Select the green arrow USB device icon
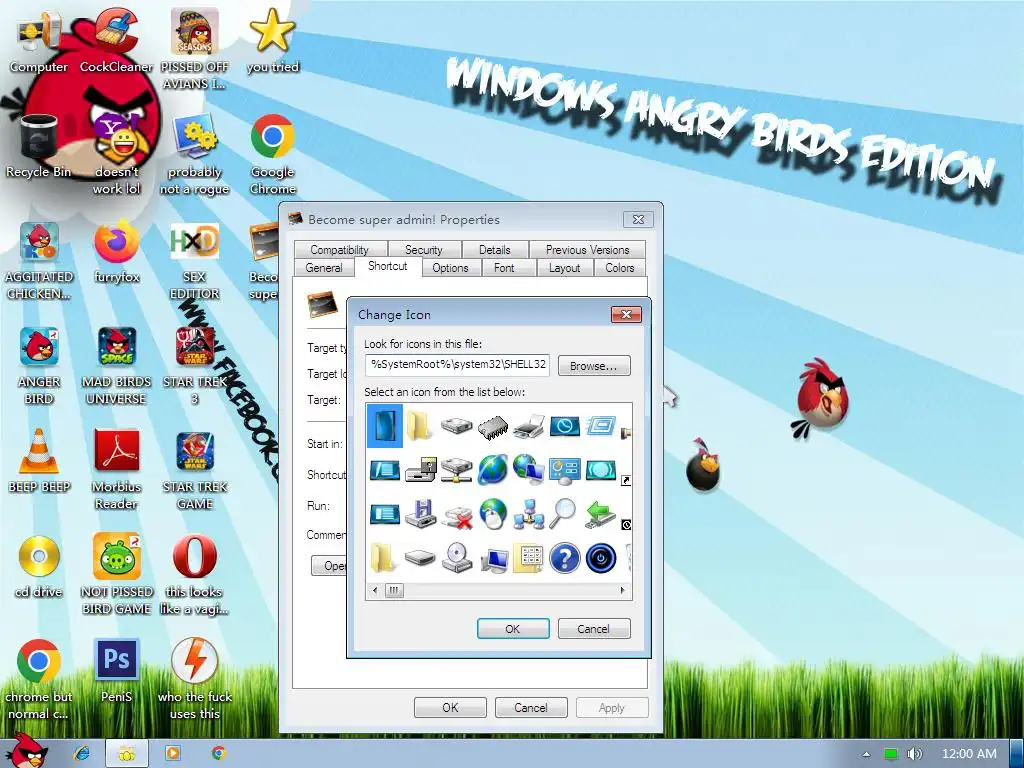This screenshot has height=768, width=1024. (x=601, y=514)
